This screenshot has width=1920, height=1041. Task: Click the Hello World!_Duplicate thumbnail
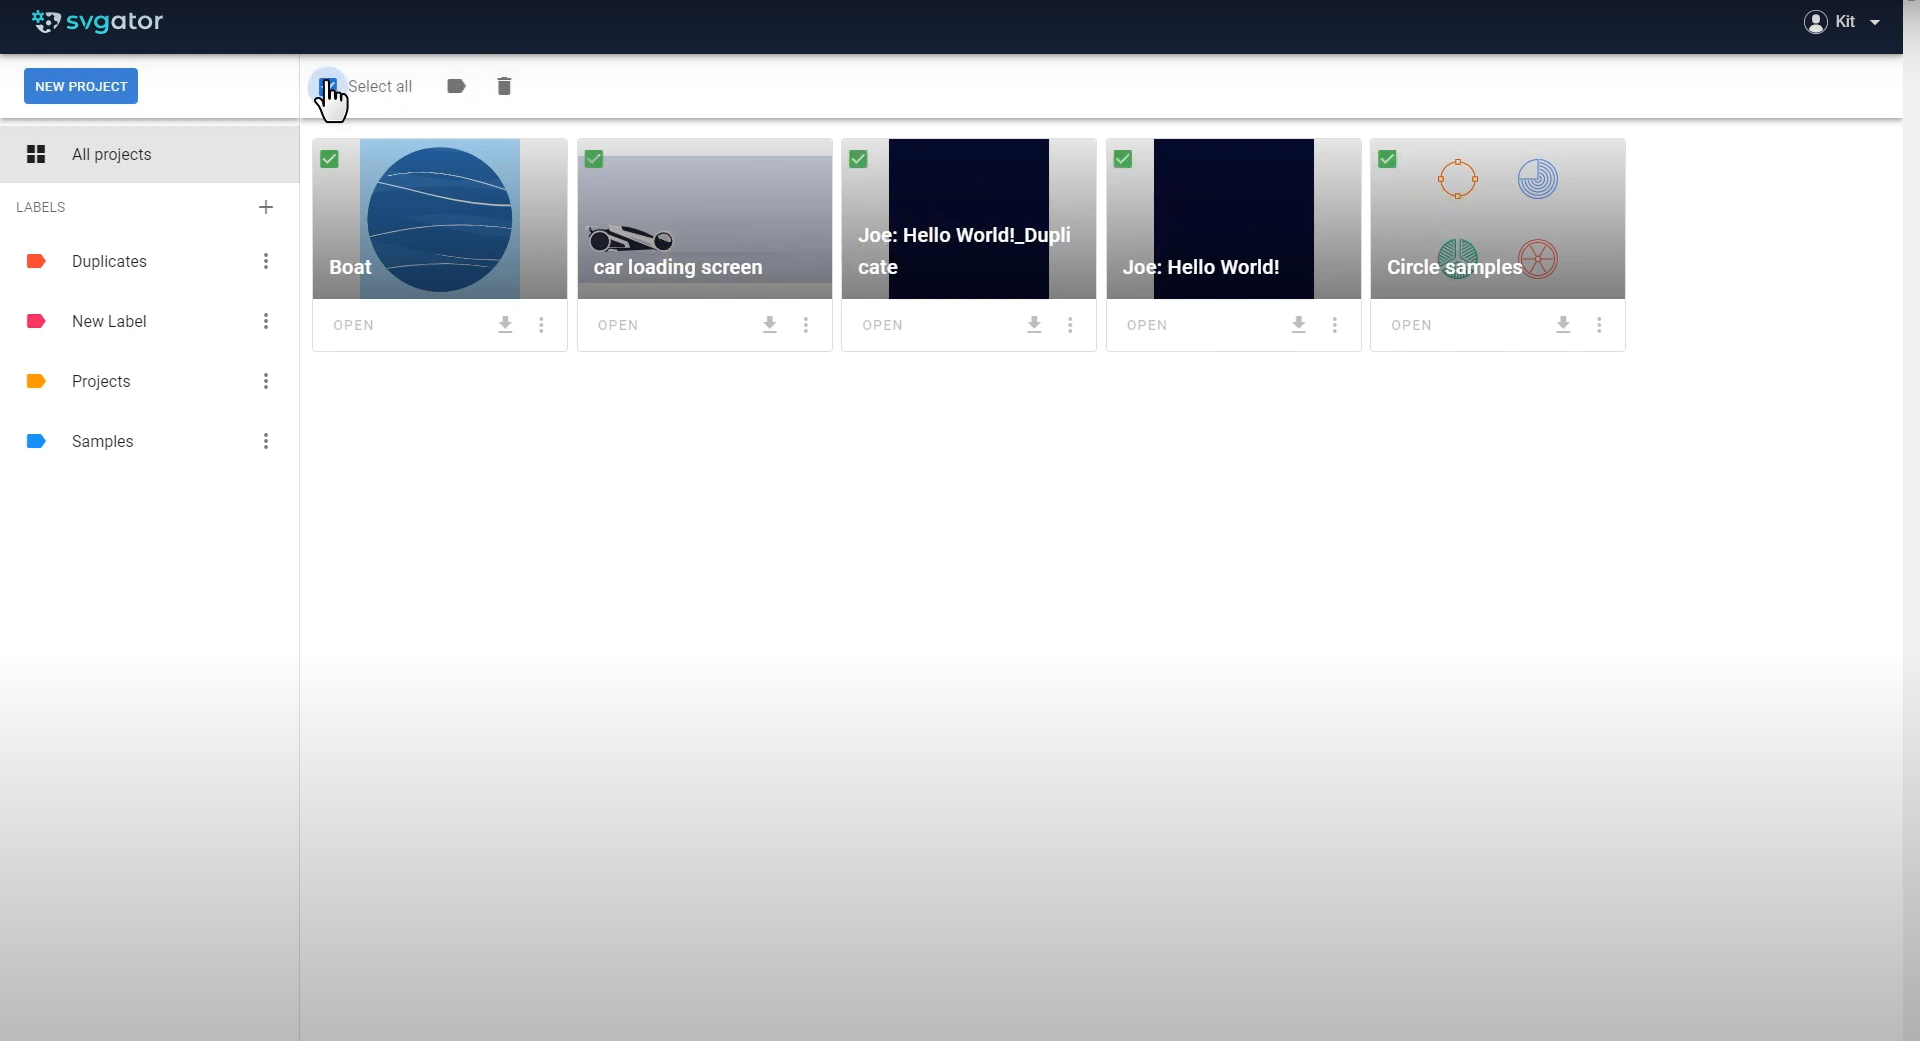(969, 219)
